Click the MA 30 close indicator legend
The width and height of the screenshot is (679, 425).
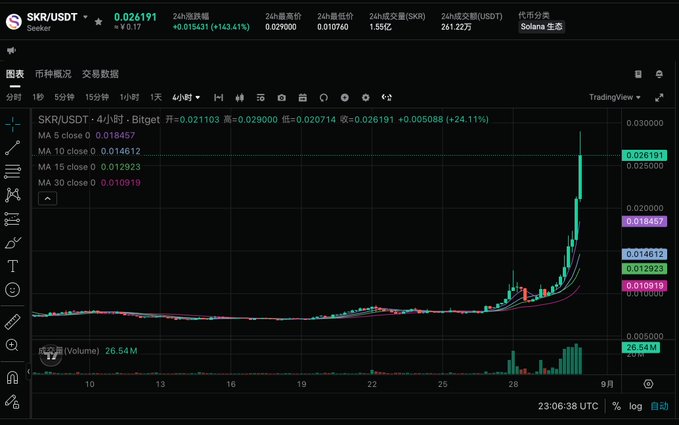click(x=89, y=183)
